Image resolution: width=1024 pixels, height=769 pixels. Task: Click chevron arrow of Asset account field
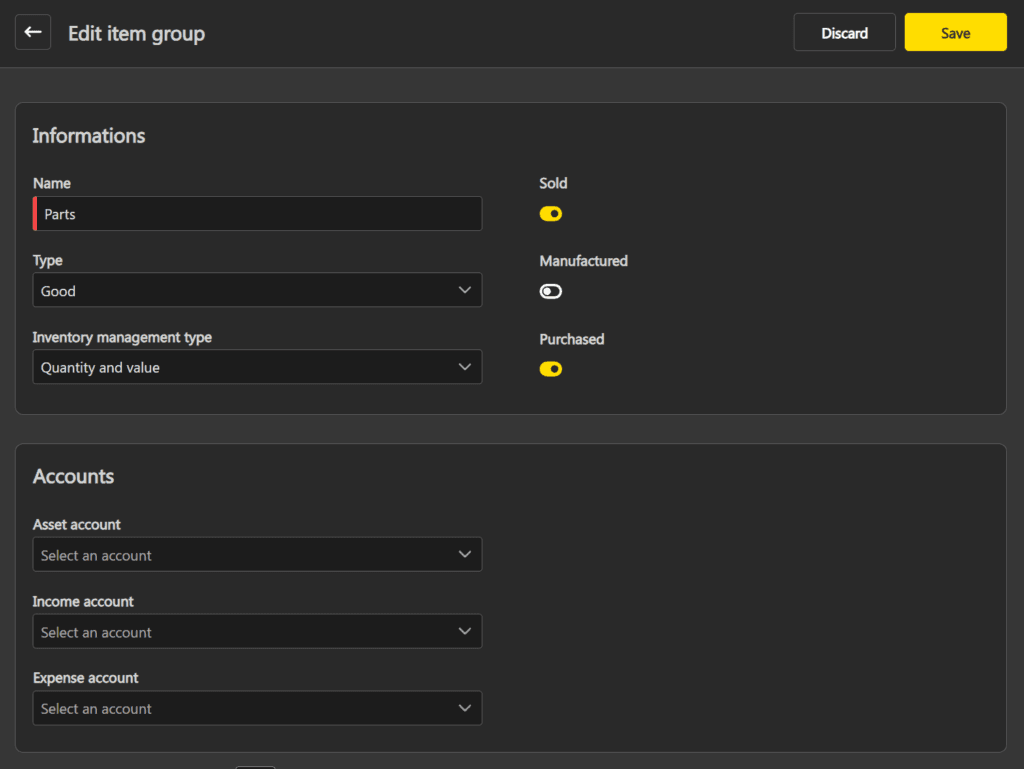pyautogui.click(x=464, y=554)
